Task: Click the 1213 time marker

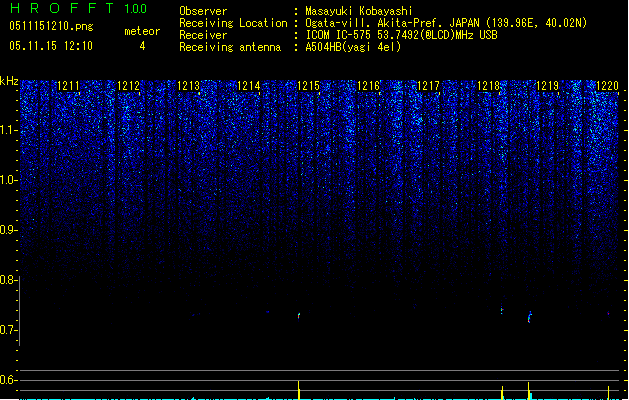Action: click(x=189, y=86)
